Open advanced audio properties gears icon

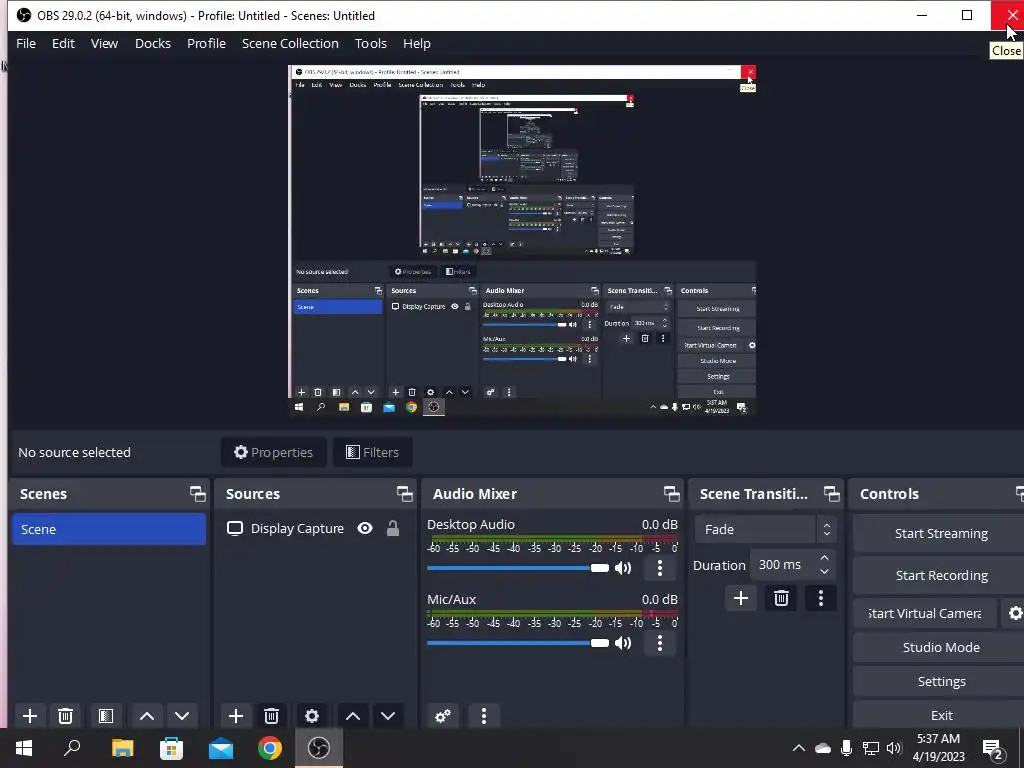[443, 716]
